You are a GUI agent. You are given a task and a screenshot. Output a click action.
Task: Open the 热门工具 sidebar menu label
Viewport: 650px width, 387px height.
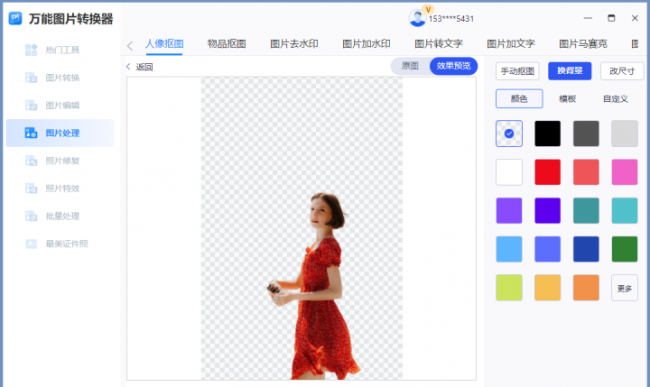click(62, 50)
